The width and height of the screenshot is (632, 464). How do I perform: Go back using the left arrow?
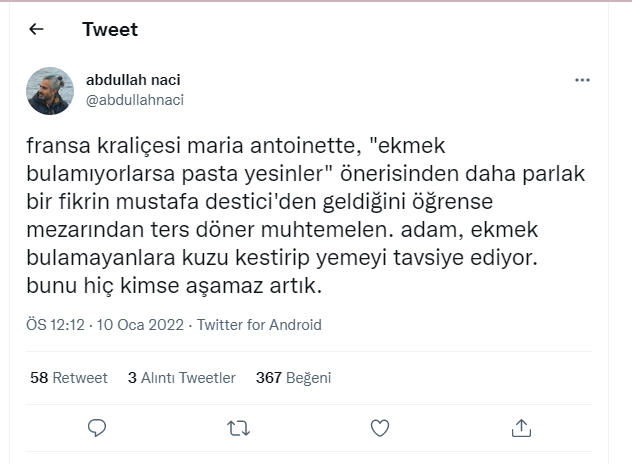[37, 30]
